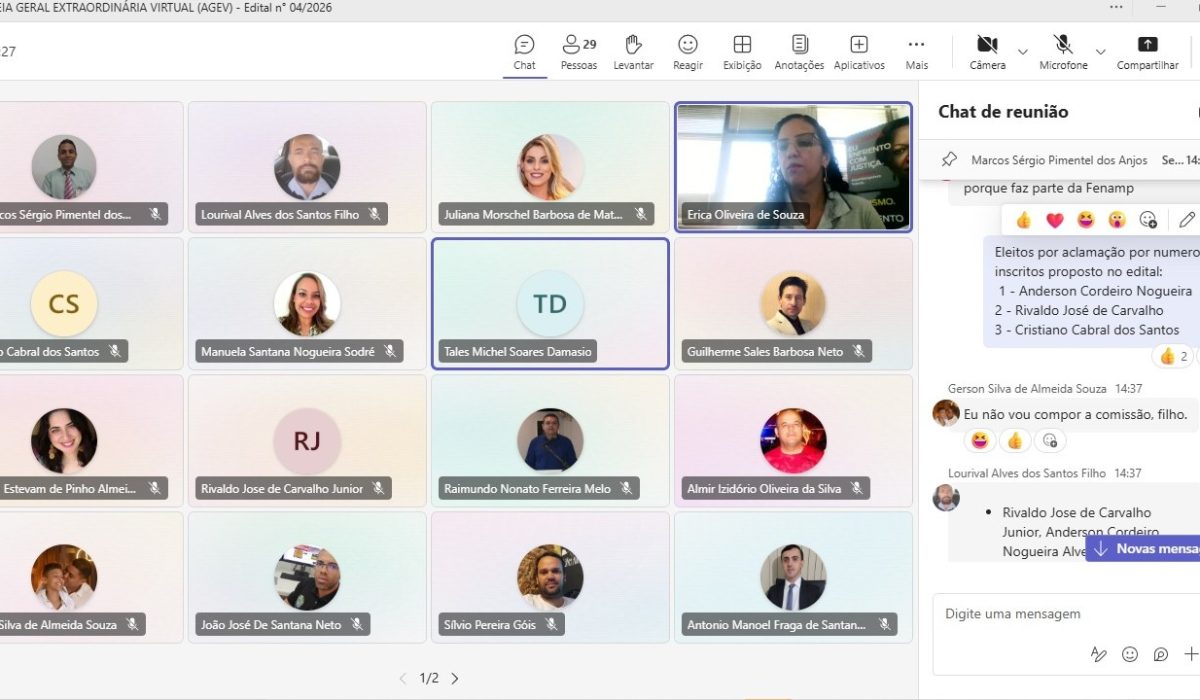The height and width of the screenshot is (700, 1200).
Task: Raise hand with the Levantar icon
Action: coord(633,52)
